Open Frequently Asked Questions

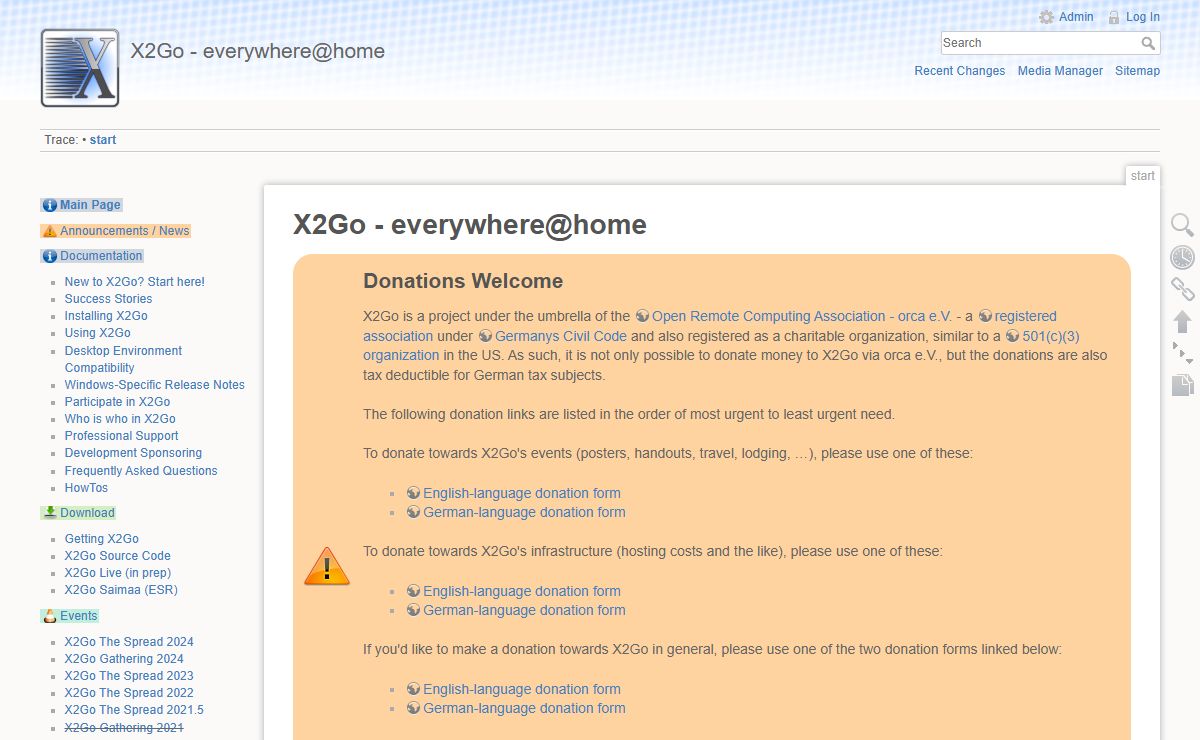(x=141, y=471)
